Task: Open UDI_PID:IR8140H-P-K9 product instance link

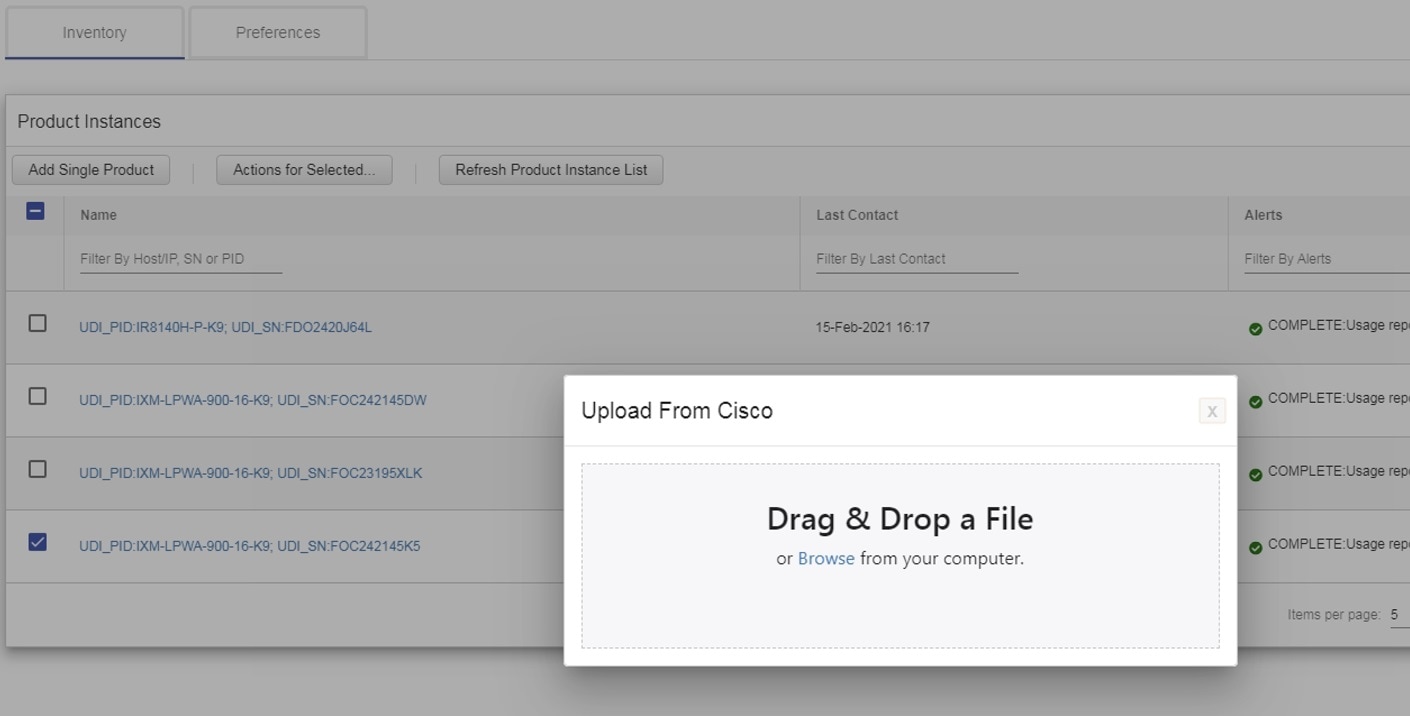Action: tap(226, 327)
